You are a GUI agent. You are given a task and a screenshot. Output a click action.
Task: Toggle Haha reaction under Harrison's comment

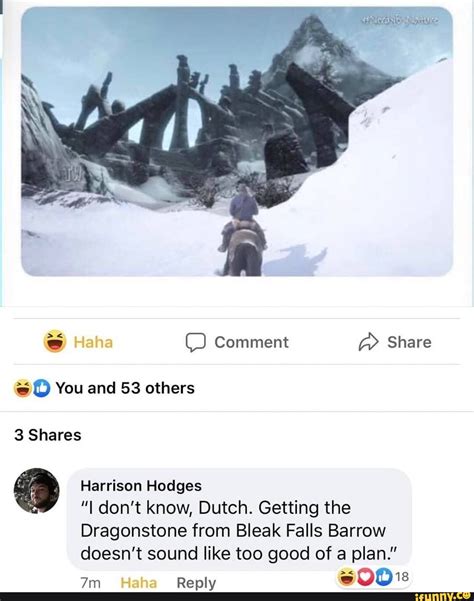[139, 583]
